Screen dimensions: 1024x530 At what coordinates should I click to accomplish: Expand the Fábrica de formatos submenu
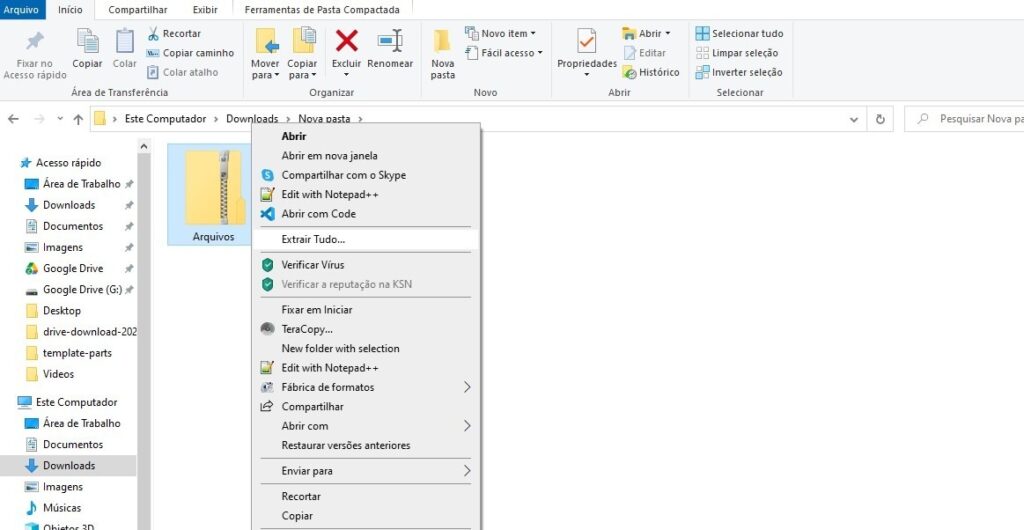coord(366,387)
